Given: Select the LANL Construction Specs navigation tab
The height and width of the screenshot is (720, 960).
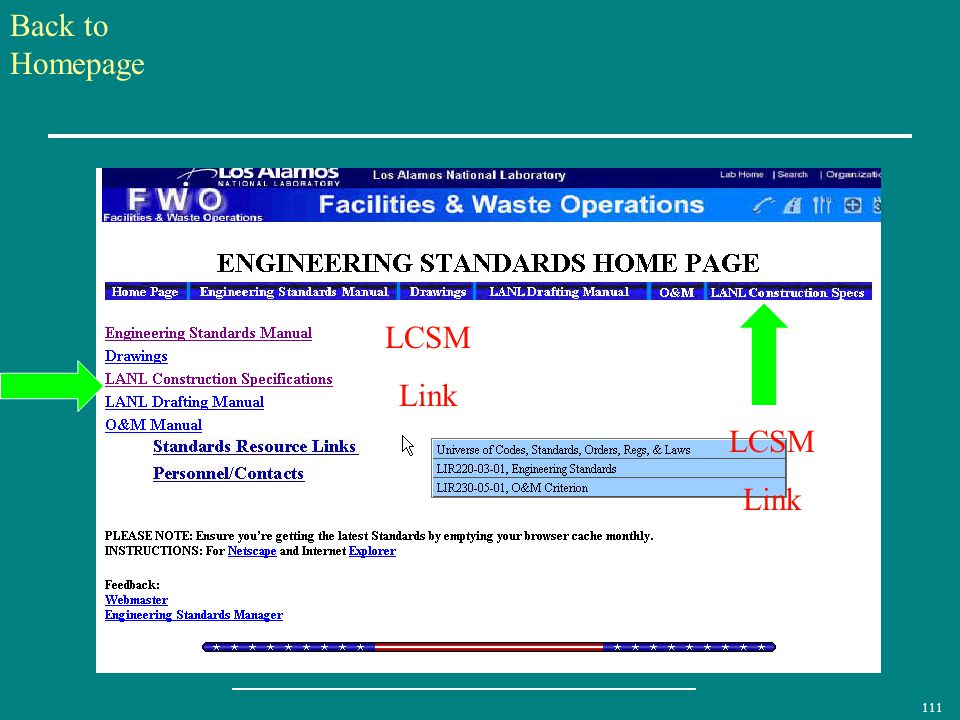Looking at the screenshot, I should (787, 292).
